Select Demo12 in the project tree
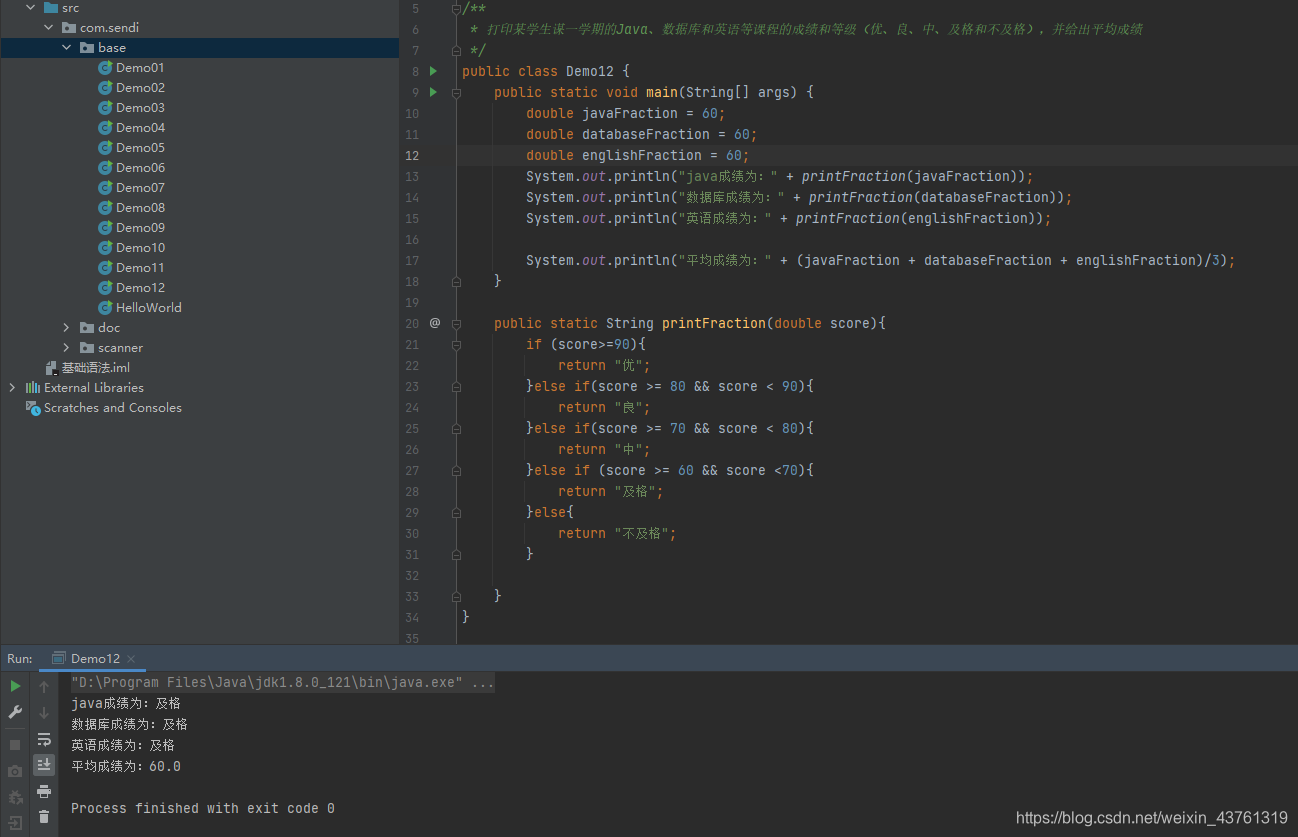Viewport: 1298px width, 837px height. tap(140, 288)
